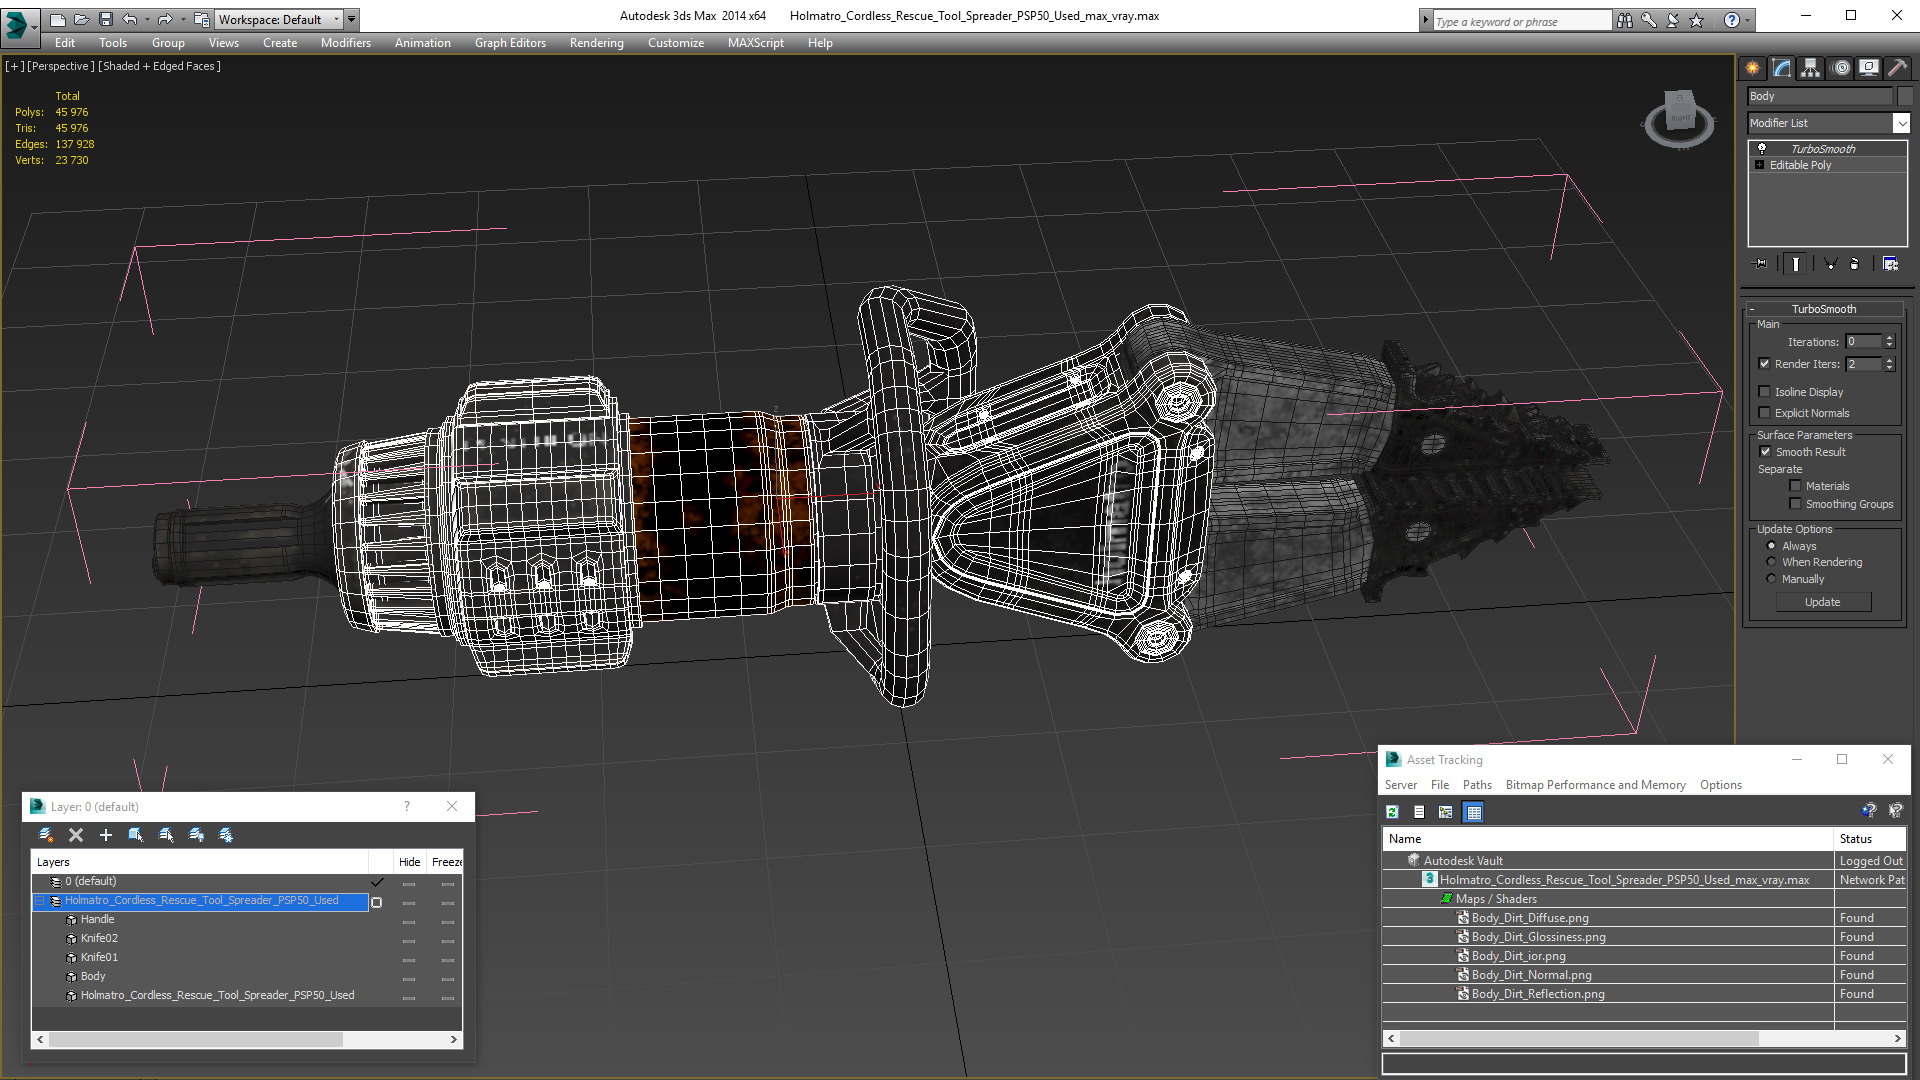Open the Create command panel tab
This screenshot has height=1080, width=1920.
[x=1752, y=68]
